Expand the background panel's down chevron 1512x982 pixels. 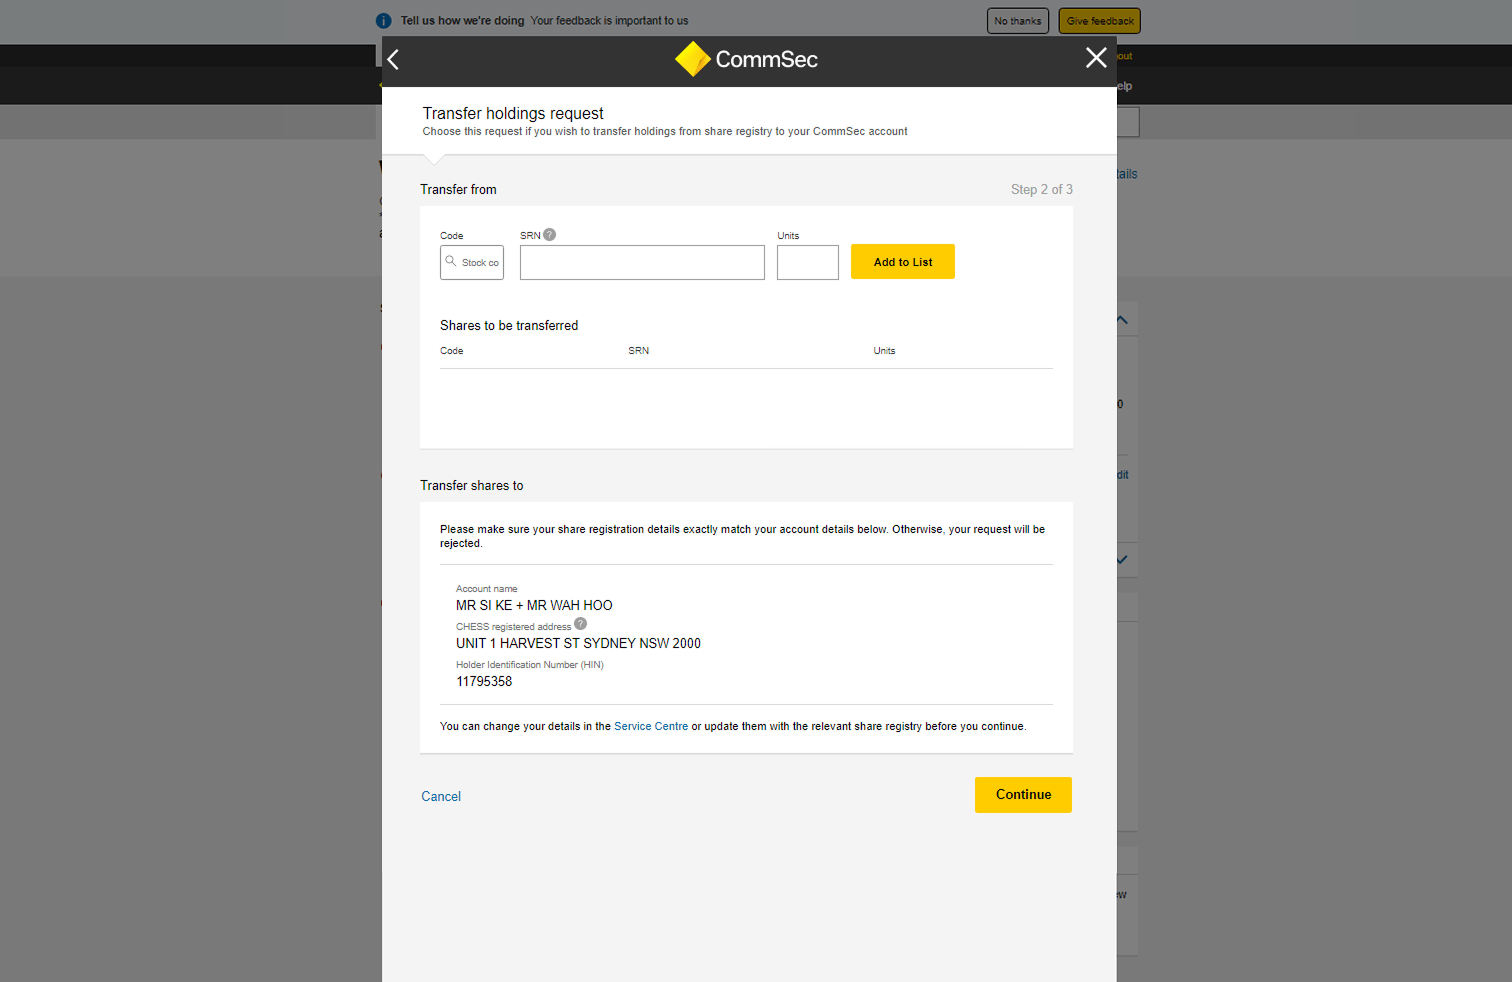click(x=1123, y=560)
